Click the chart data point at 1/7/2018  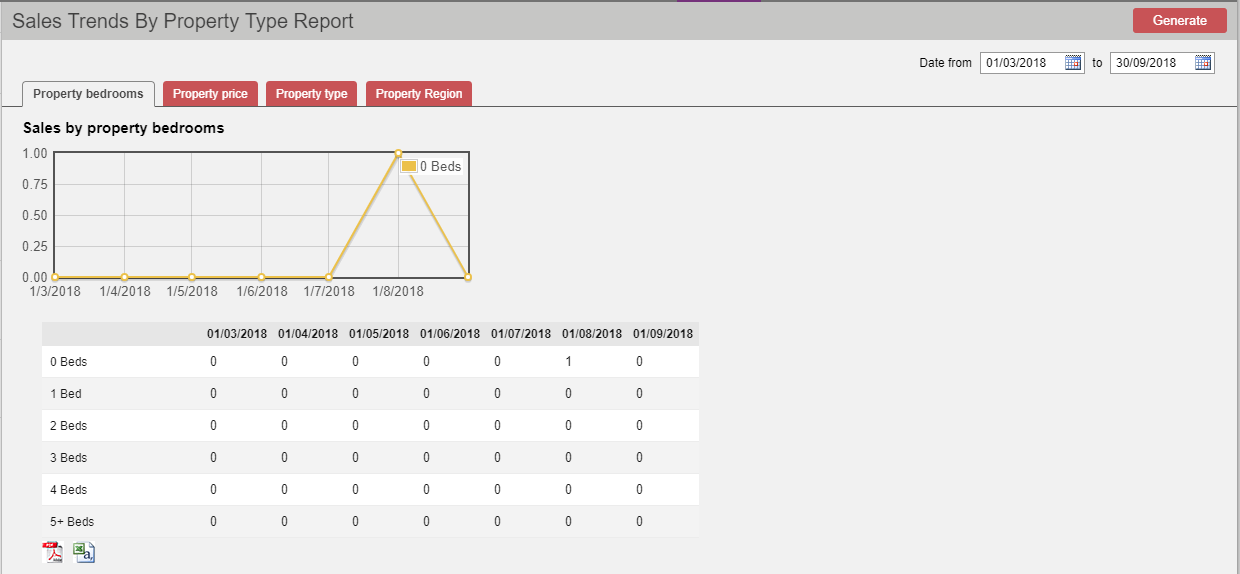tap(329, 277)
